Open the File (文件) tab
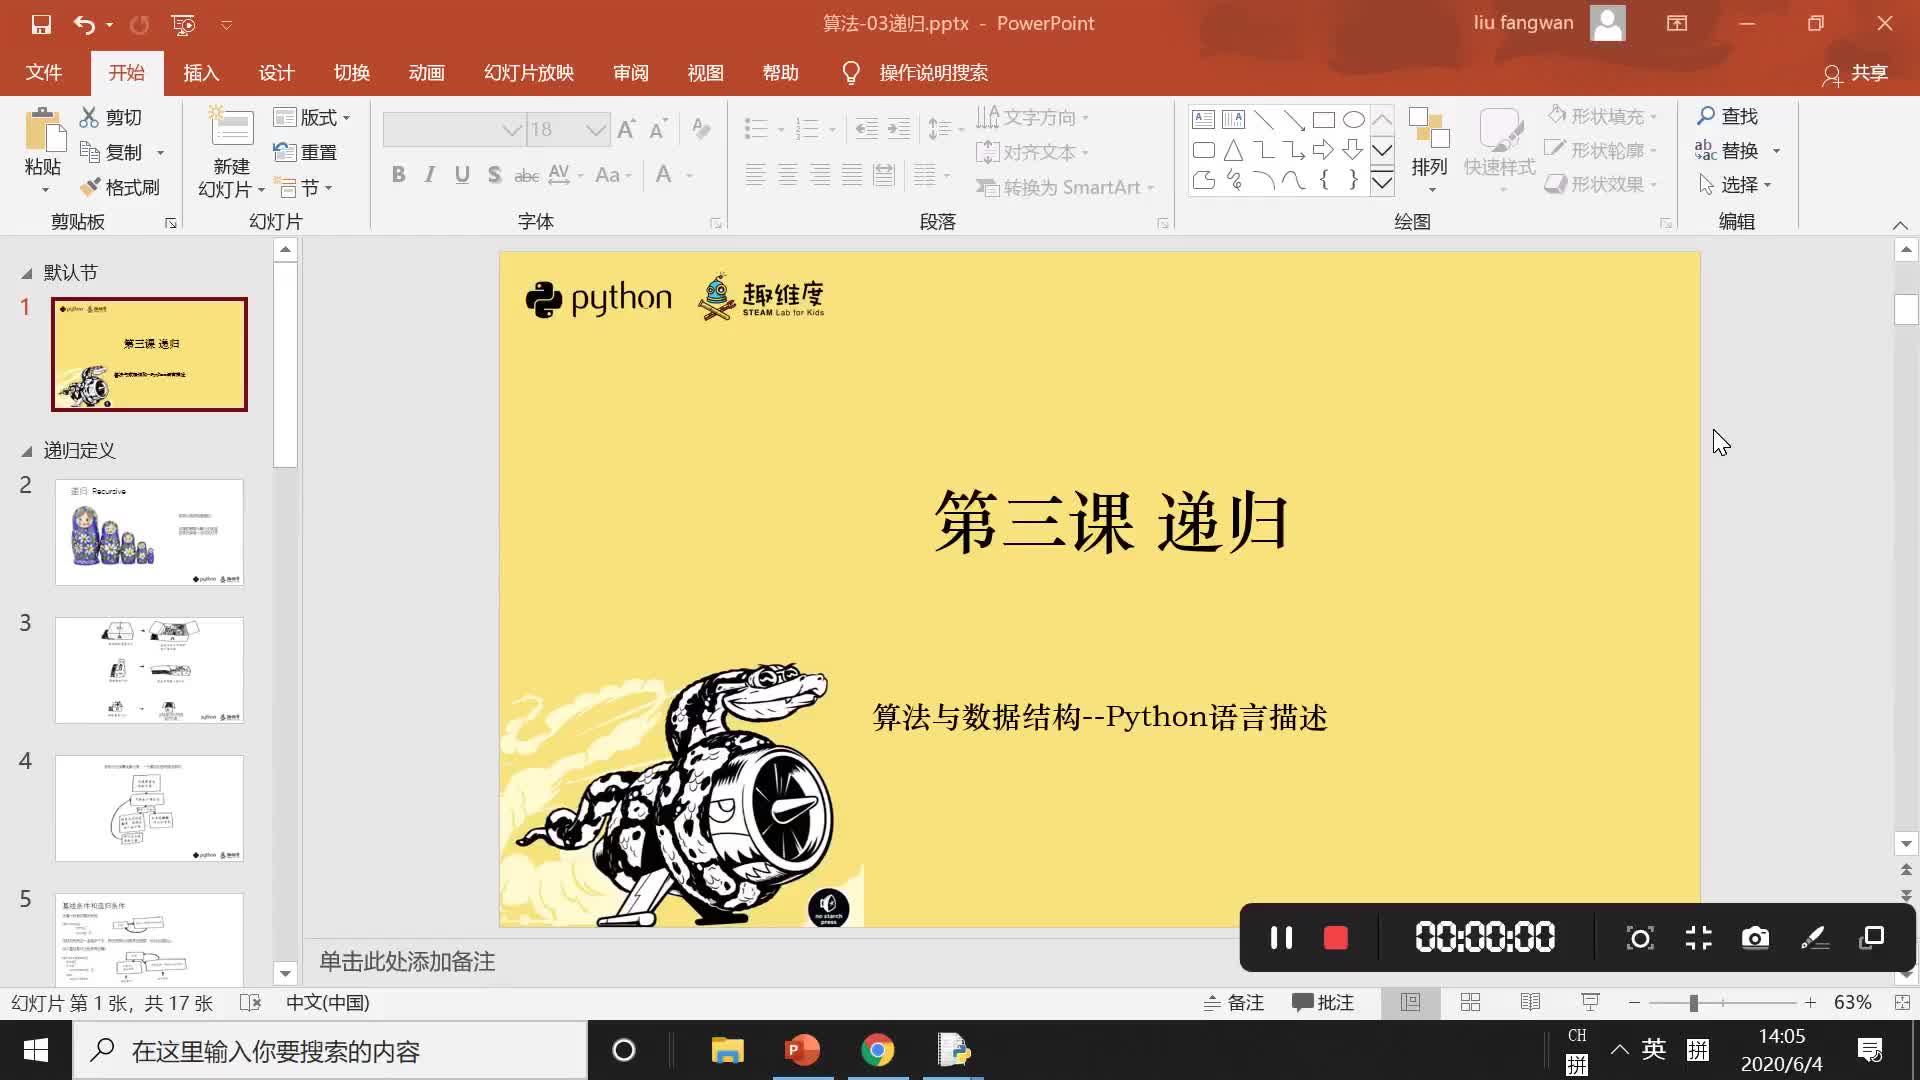Image resolution: width=1920 pixels, height=1080 pixels. 44,73
